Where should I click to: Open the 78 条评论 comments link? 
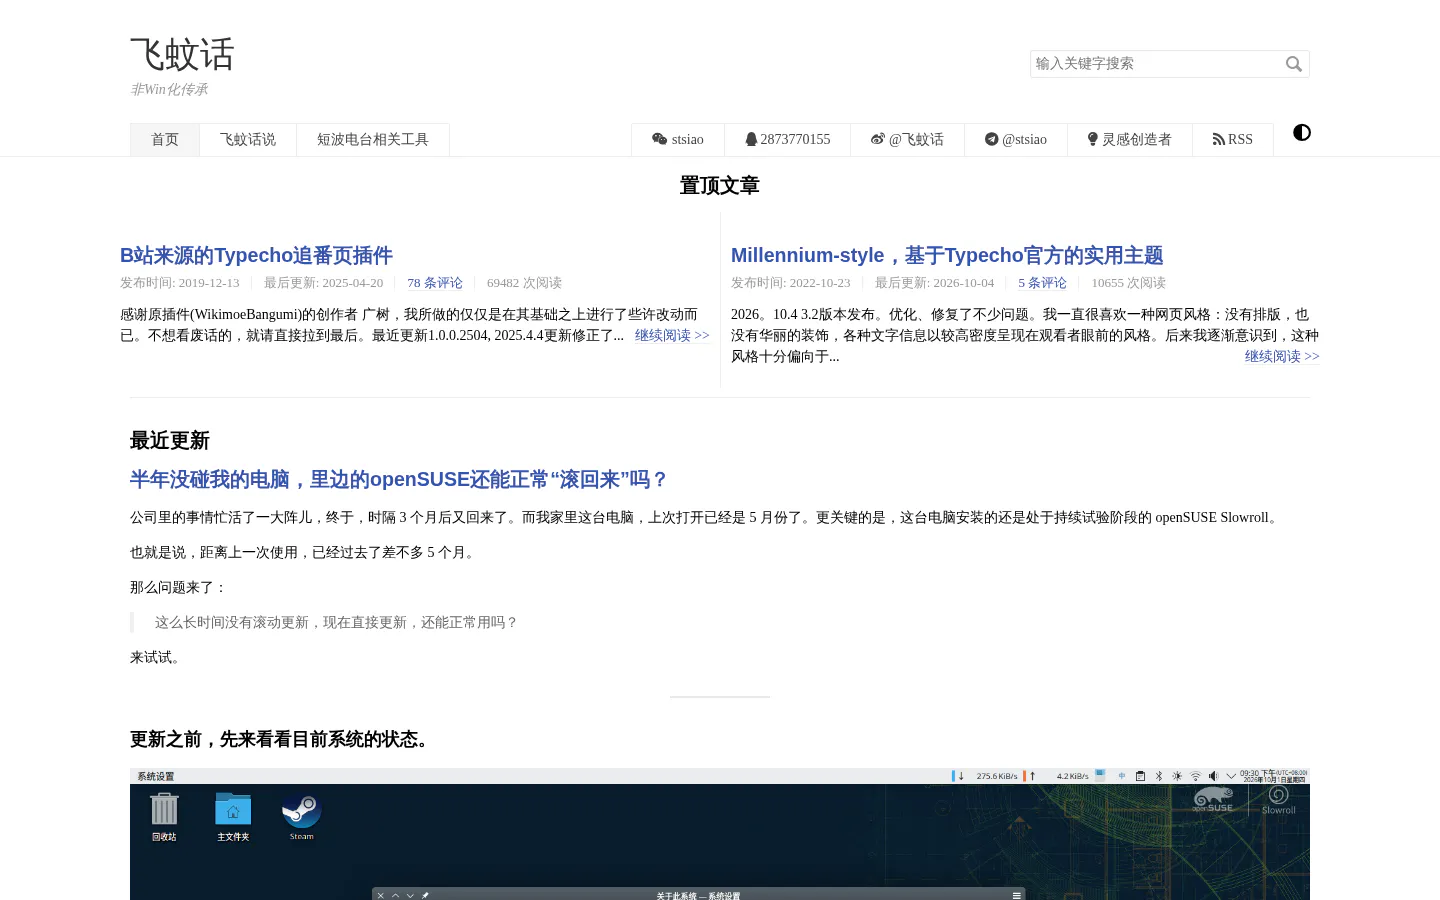click(435, 283)
